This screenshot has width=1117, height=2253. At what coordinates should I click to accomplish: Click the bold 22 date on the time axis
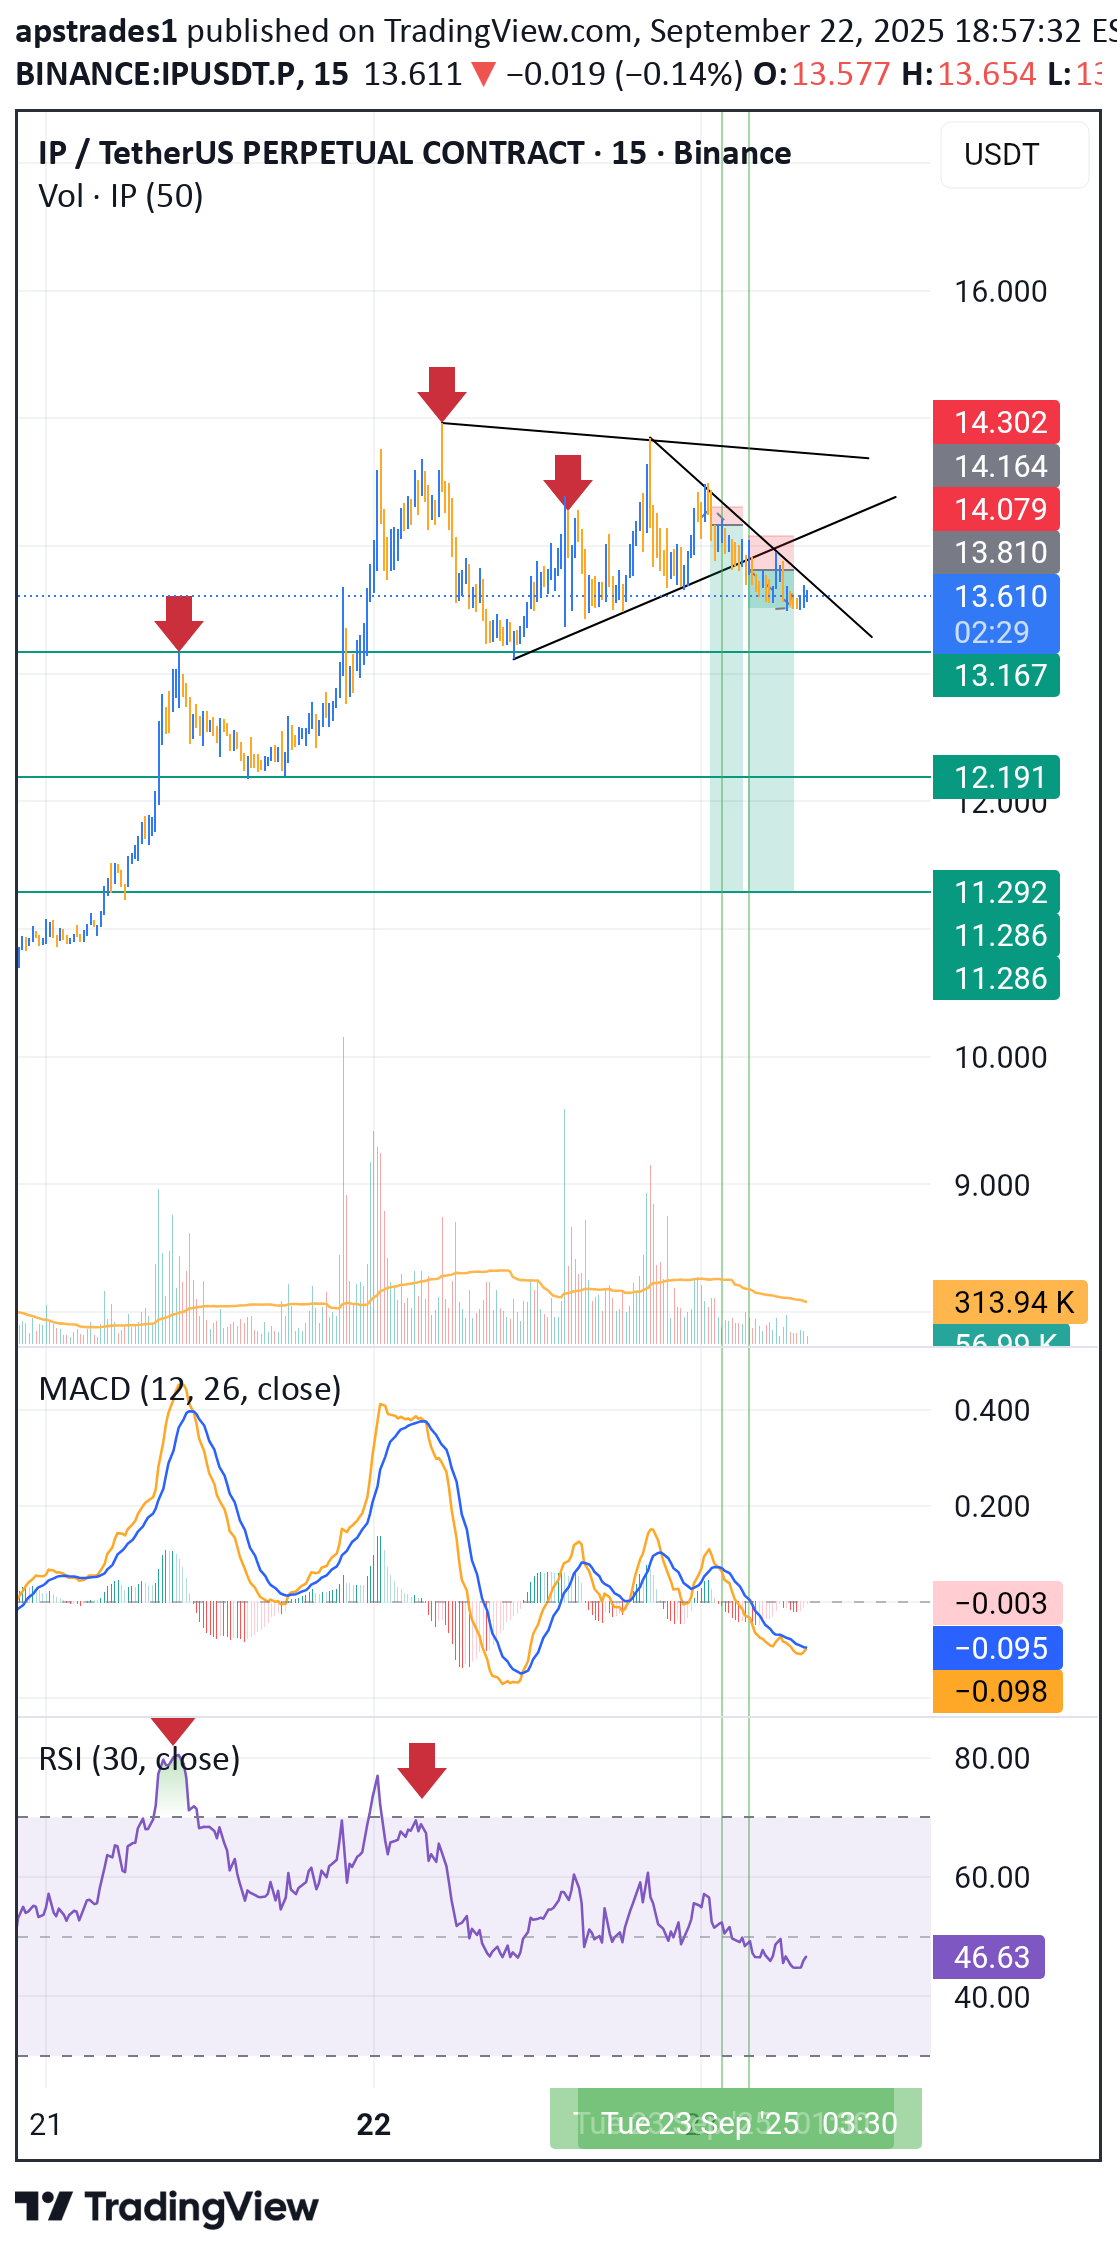click(373, 2124)
